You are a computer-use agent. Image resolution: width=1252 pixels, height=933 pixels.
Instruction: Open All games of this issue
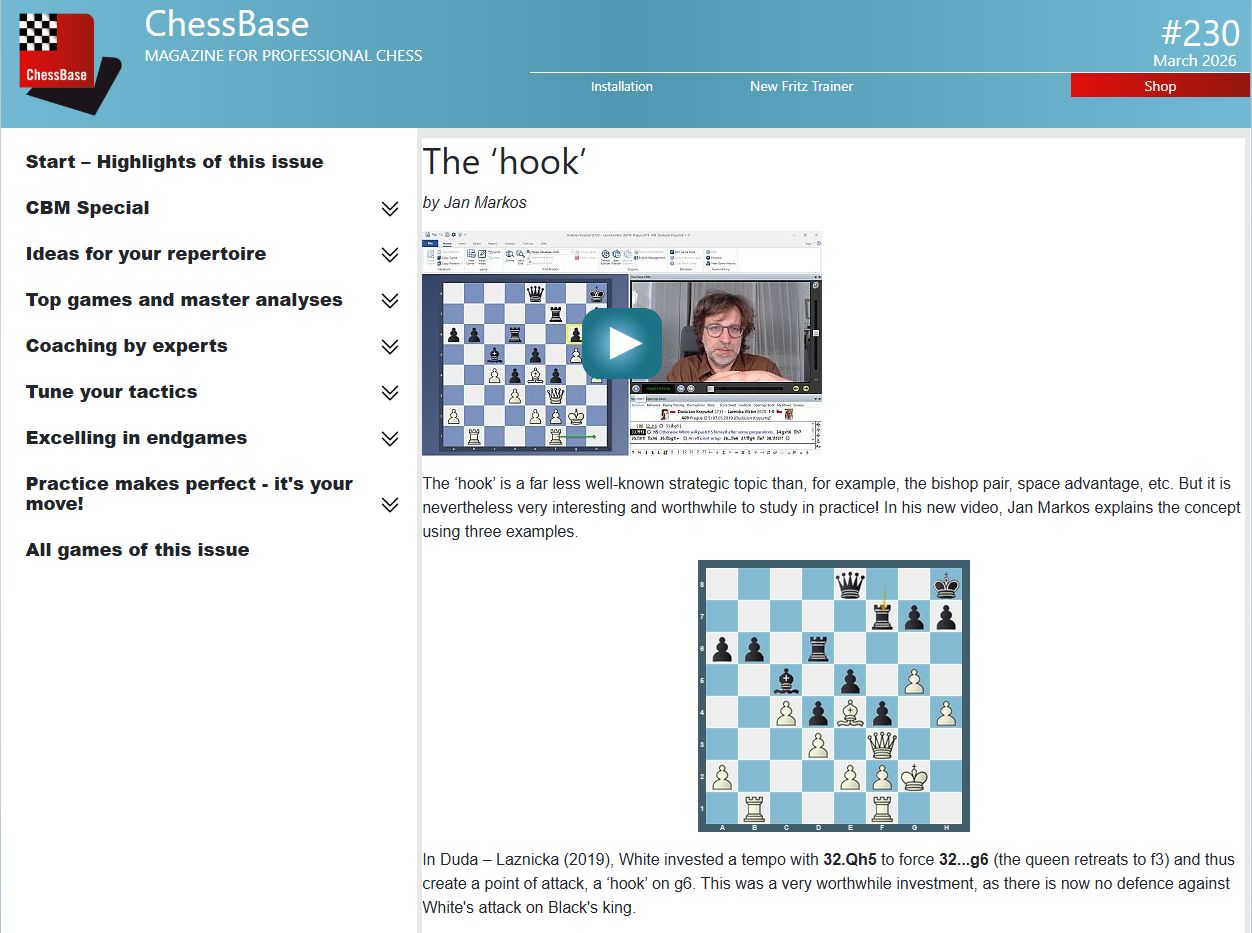[x=137, y=550]
